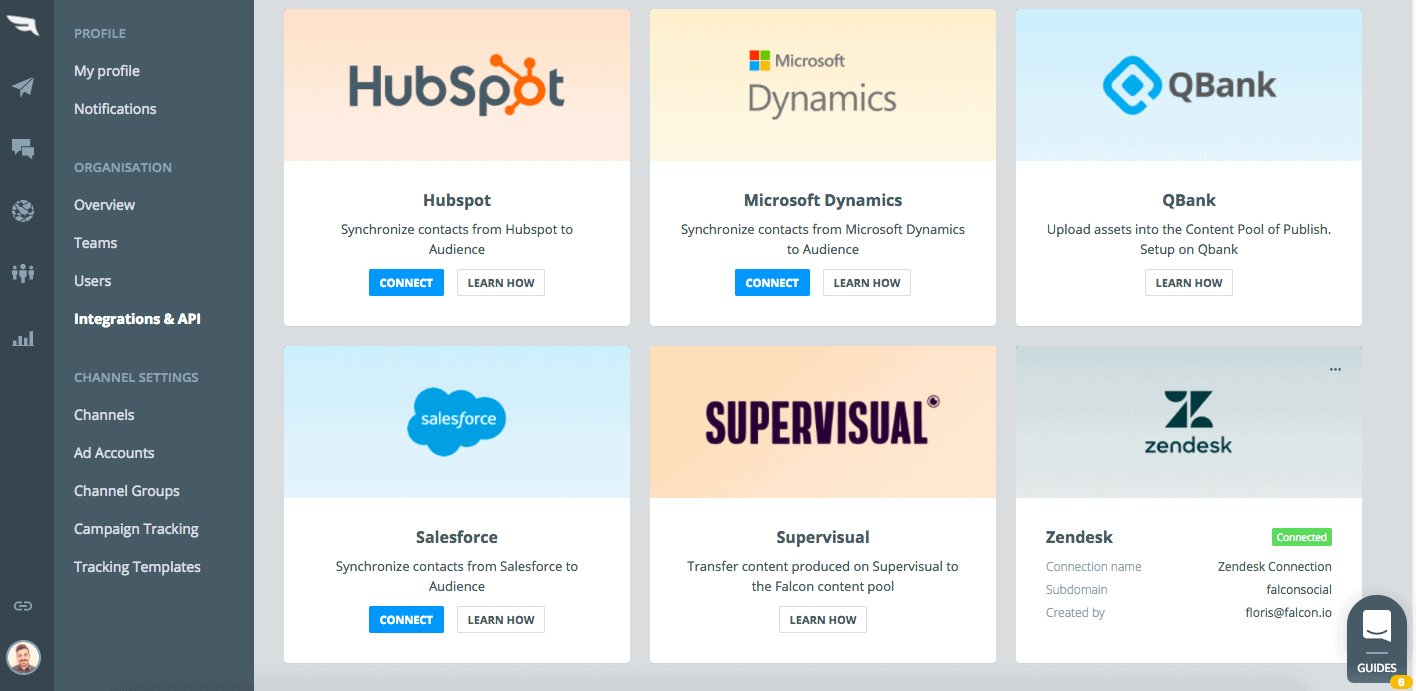The height and width of the screenshot is (691, 1416).
Task: Open the Guides help widget
Action: tap(1376, 640)
